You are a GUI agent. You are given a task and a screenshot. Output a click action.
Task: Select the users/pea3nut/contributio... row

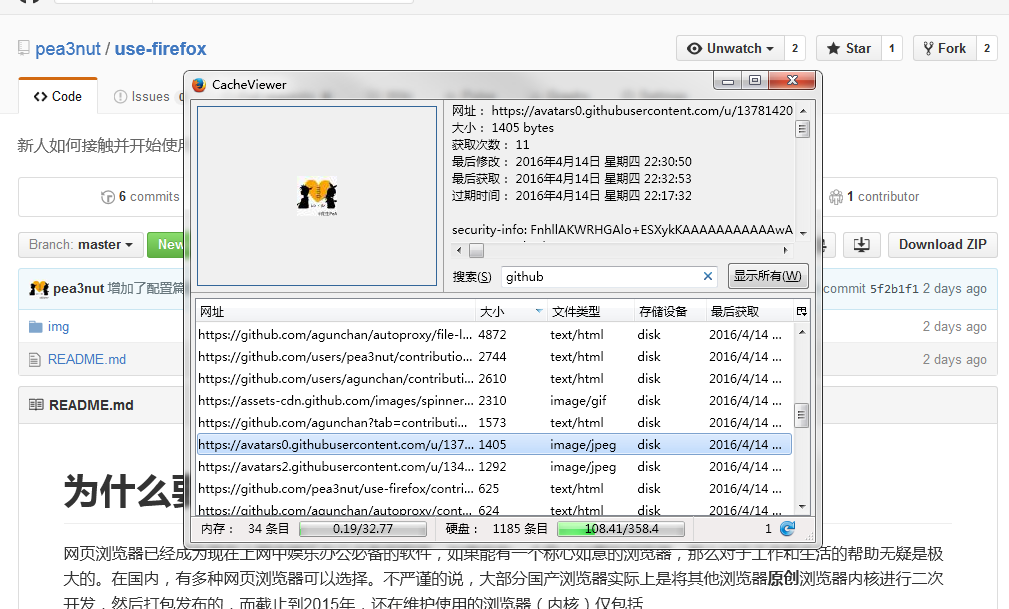(494, 357)
